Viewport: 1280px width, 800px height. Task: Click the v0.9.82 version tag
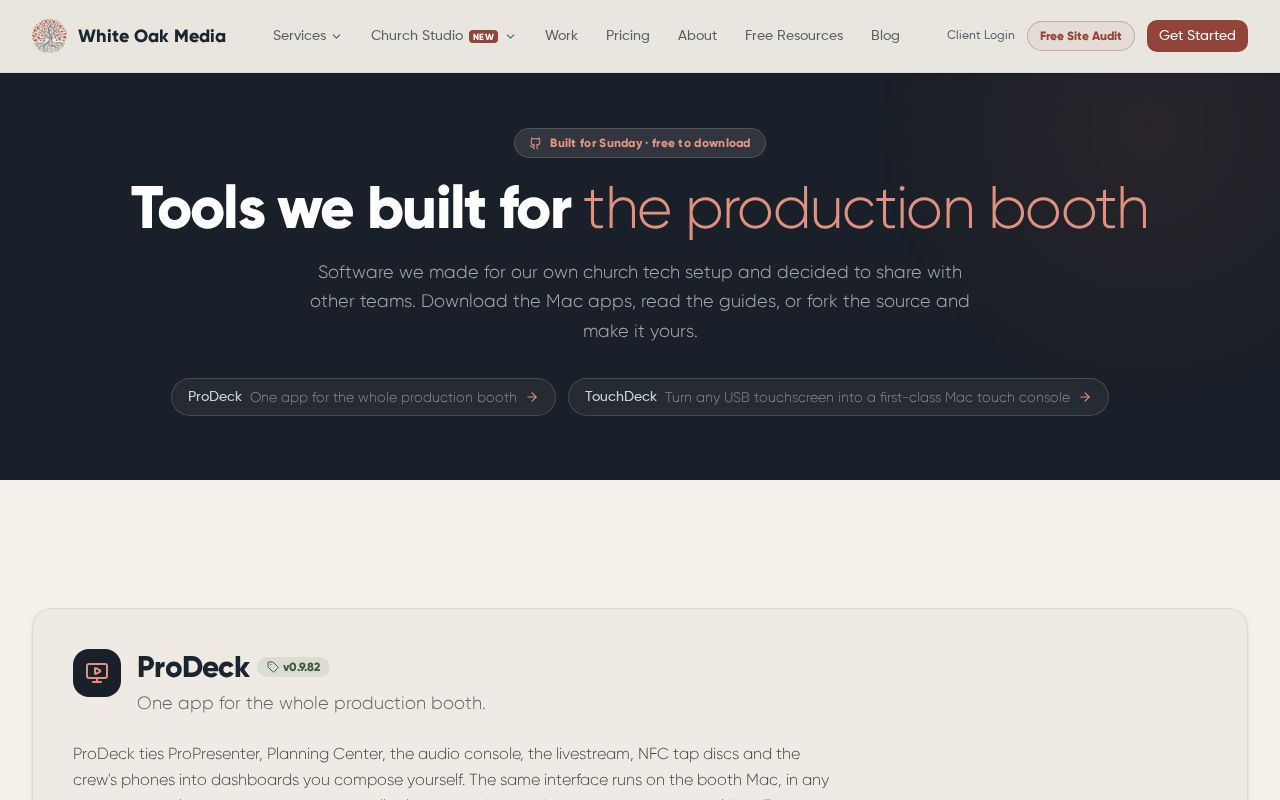(293, 667)
